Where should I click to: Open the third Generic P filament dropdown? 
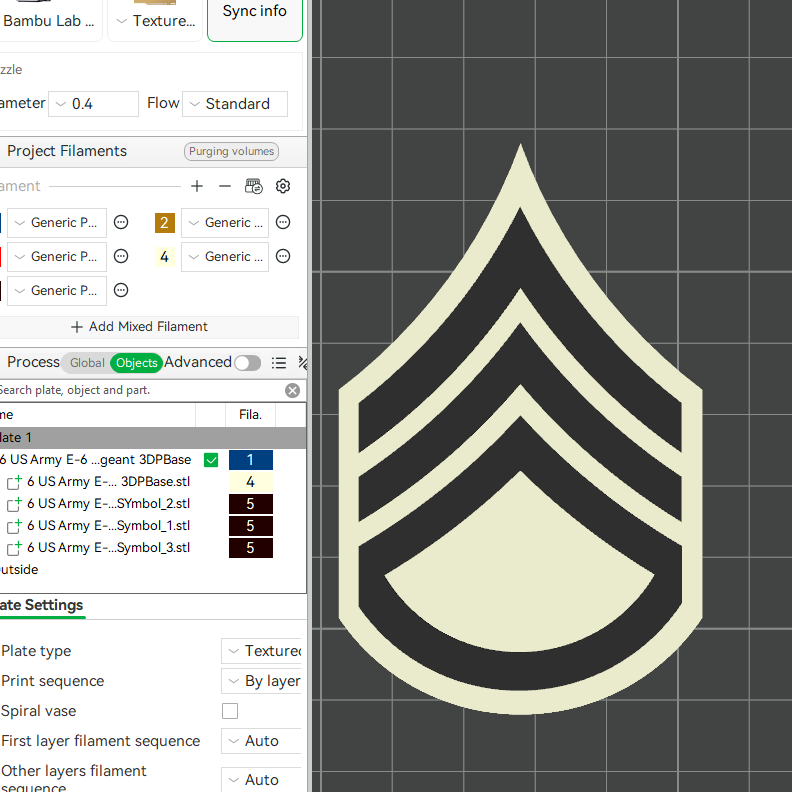pyautogui.click(x=57, y=291)
